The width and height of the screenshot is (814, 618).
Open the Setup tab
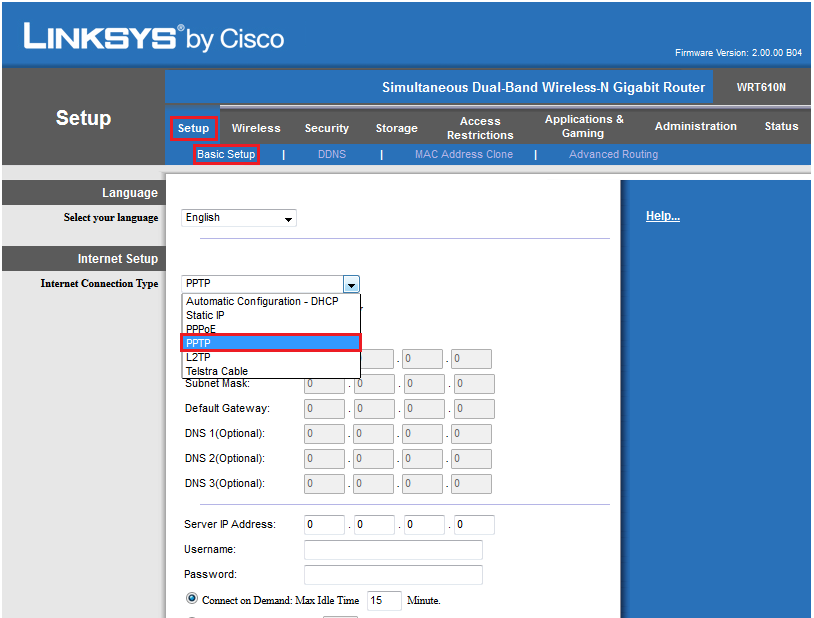pyautogui.click(x=193, y=128)
